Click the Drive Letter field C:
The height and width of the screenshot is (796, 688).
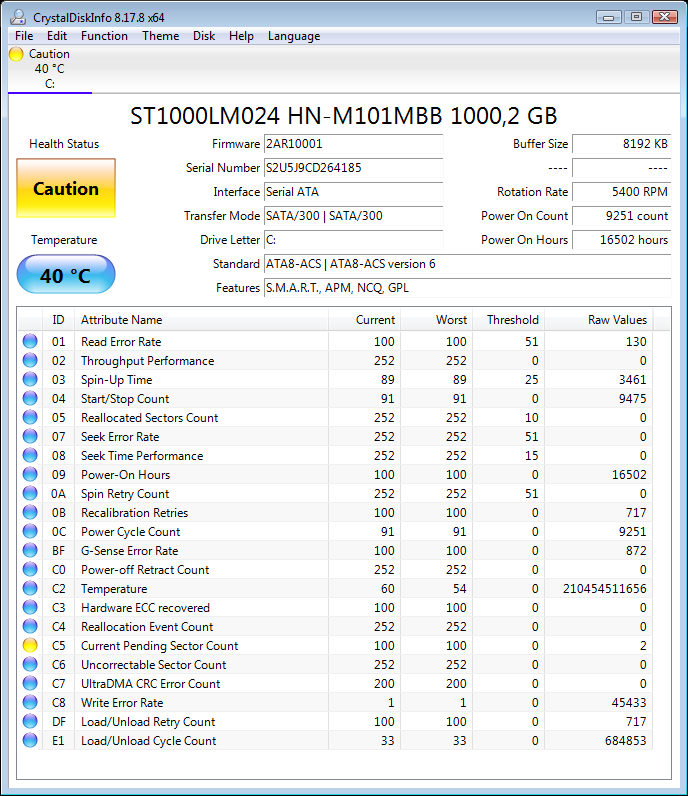point(353,240)
